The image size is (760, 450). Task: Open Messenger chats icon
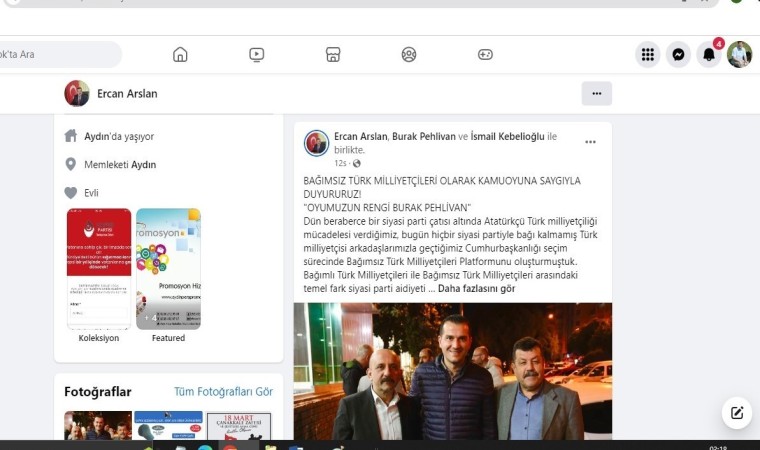click(678, 55)
